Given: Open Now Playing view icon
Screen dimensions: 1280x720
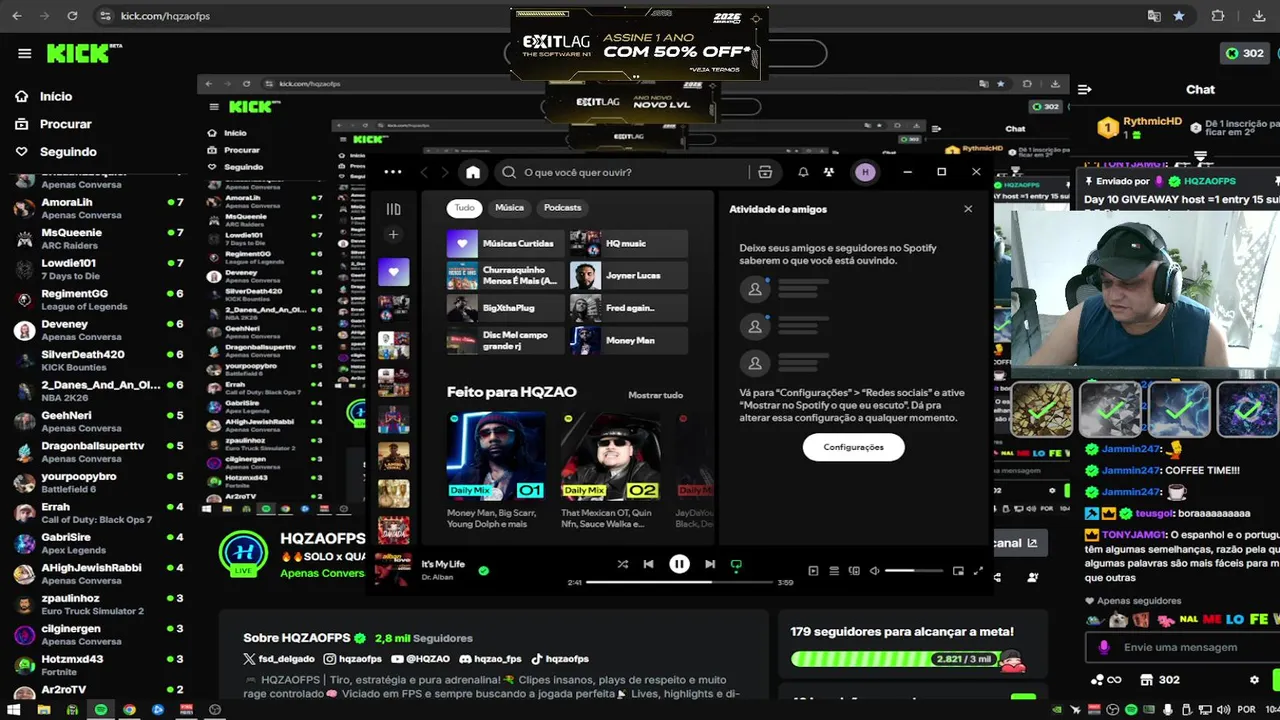Looking at the screenshot, I should click(813, 571).
